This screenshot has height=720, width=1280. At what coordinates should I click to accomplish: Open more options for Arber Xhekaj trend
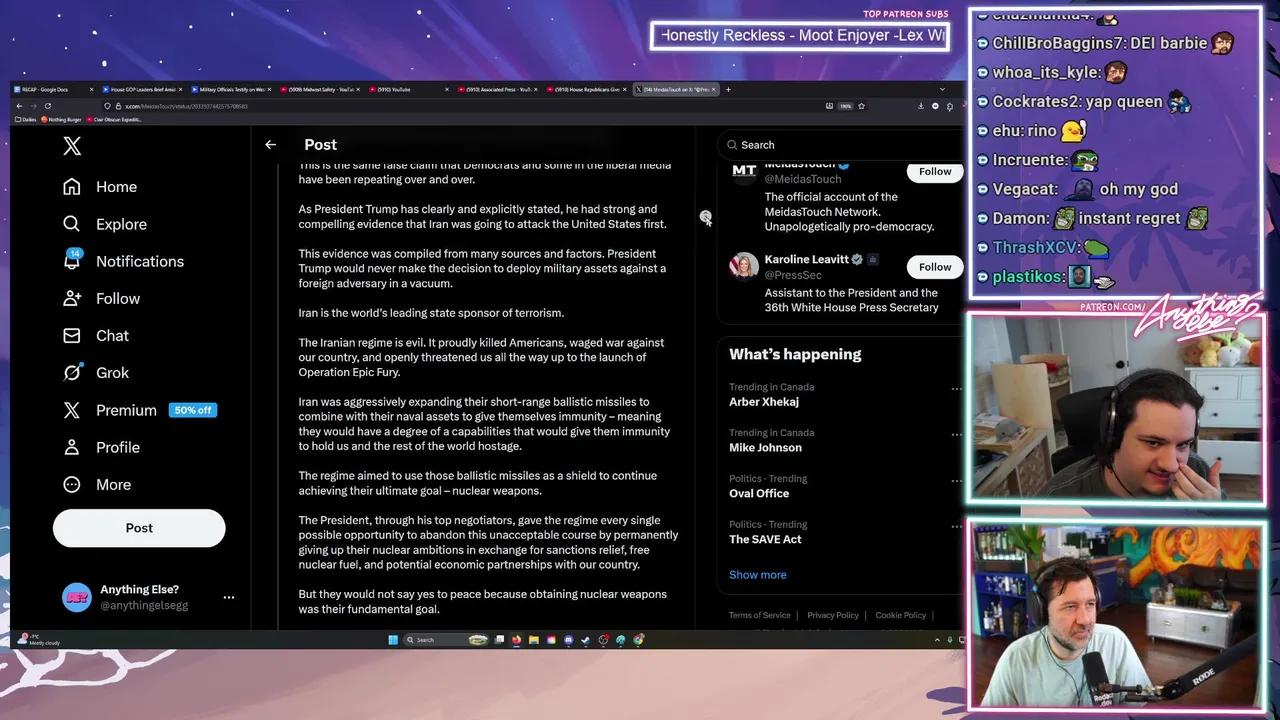956,388
